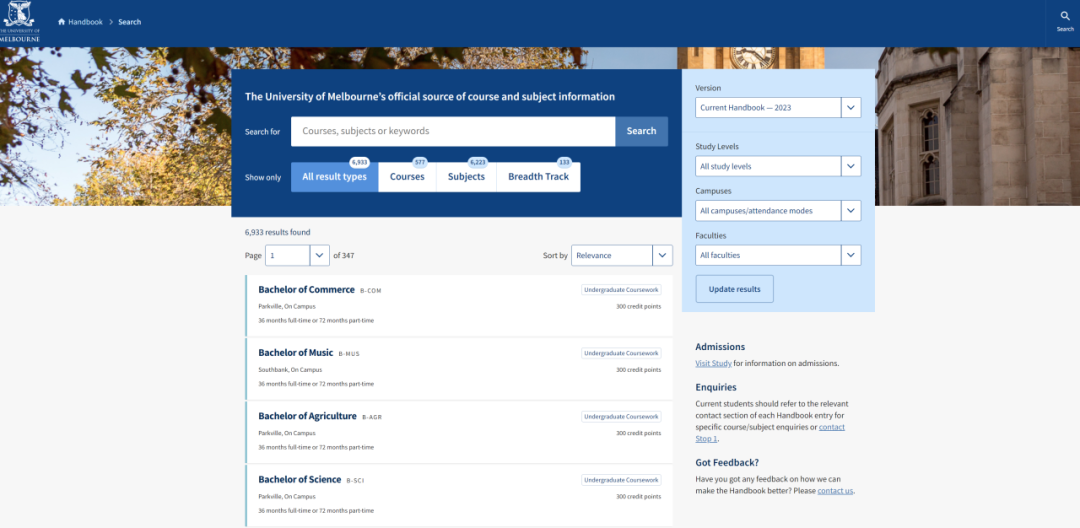Open the Bachelor of Agriculture result

307,416
